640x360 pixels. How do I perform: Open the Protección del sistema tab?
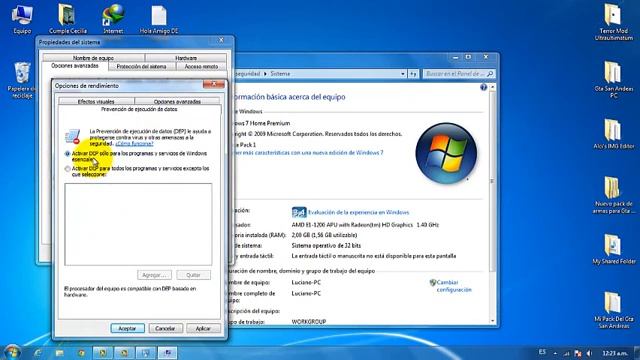coord(141,67)
